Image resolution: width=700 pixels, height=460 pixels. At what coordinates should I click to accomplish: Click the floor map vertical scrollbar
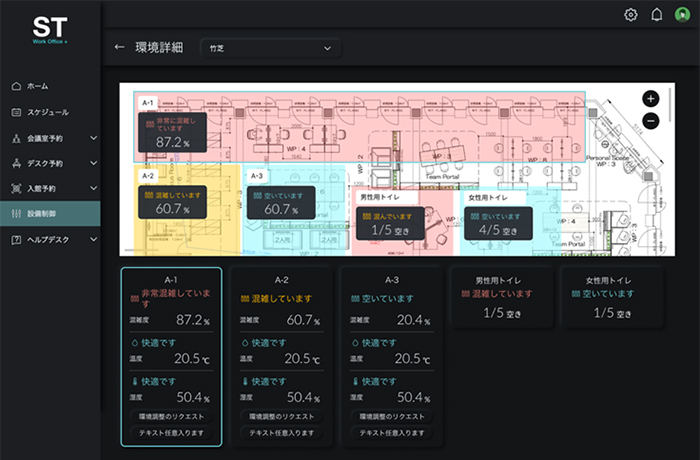coord(670,106)
